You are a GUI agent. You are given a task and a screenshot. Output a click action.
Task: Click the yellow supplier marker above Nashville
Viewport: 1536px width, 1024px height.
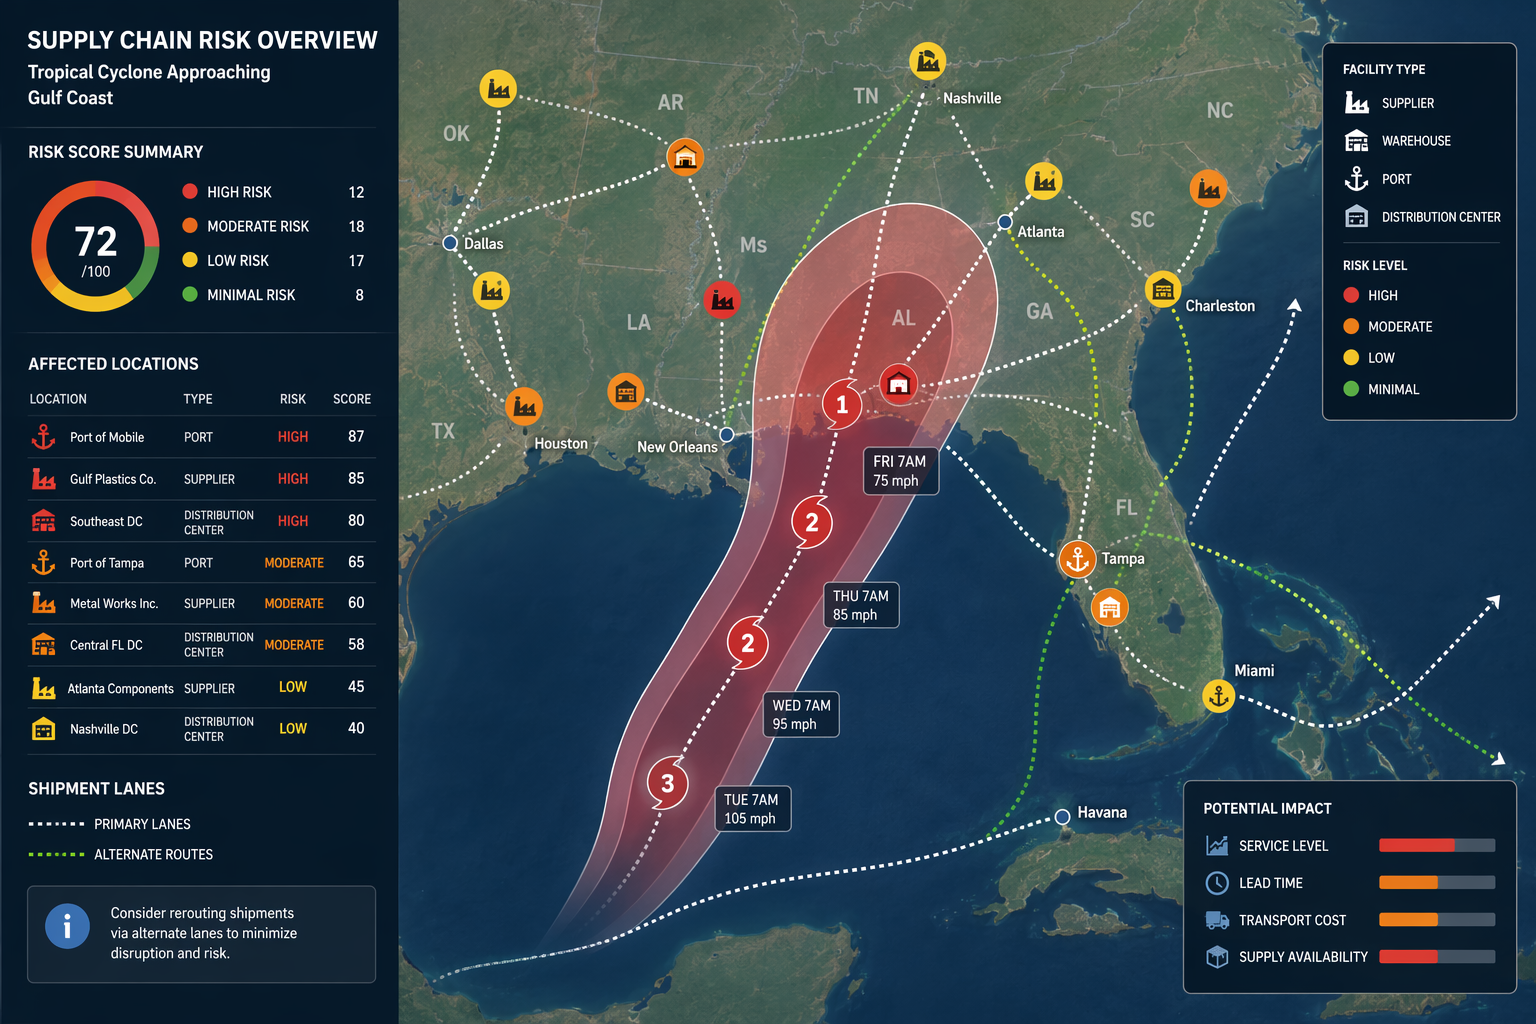click(928, 61)
